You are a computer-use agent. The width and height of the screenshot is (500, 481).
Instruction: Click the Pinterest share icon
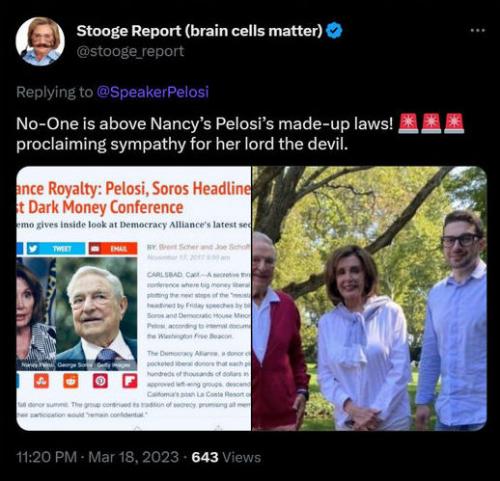click(x=100, y=381)
